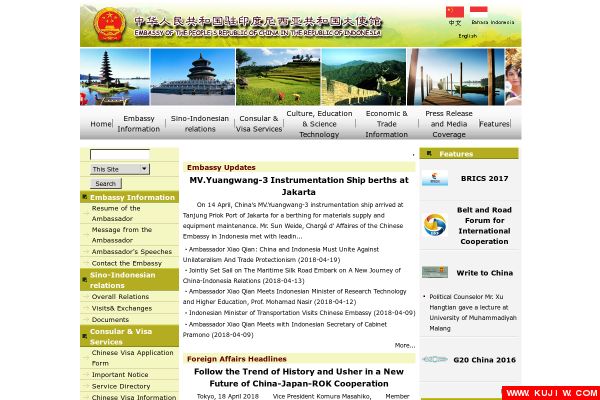Open Belt and Road Forum text link
The height and width of the screenshot is (400, 600).
[484, 225]
